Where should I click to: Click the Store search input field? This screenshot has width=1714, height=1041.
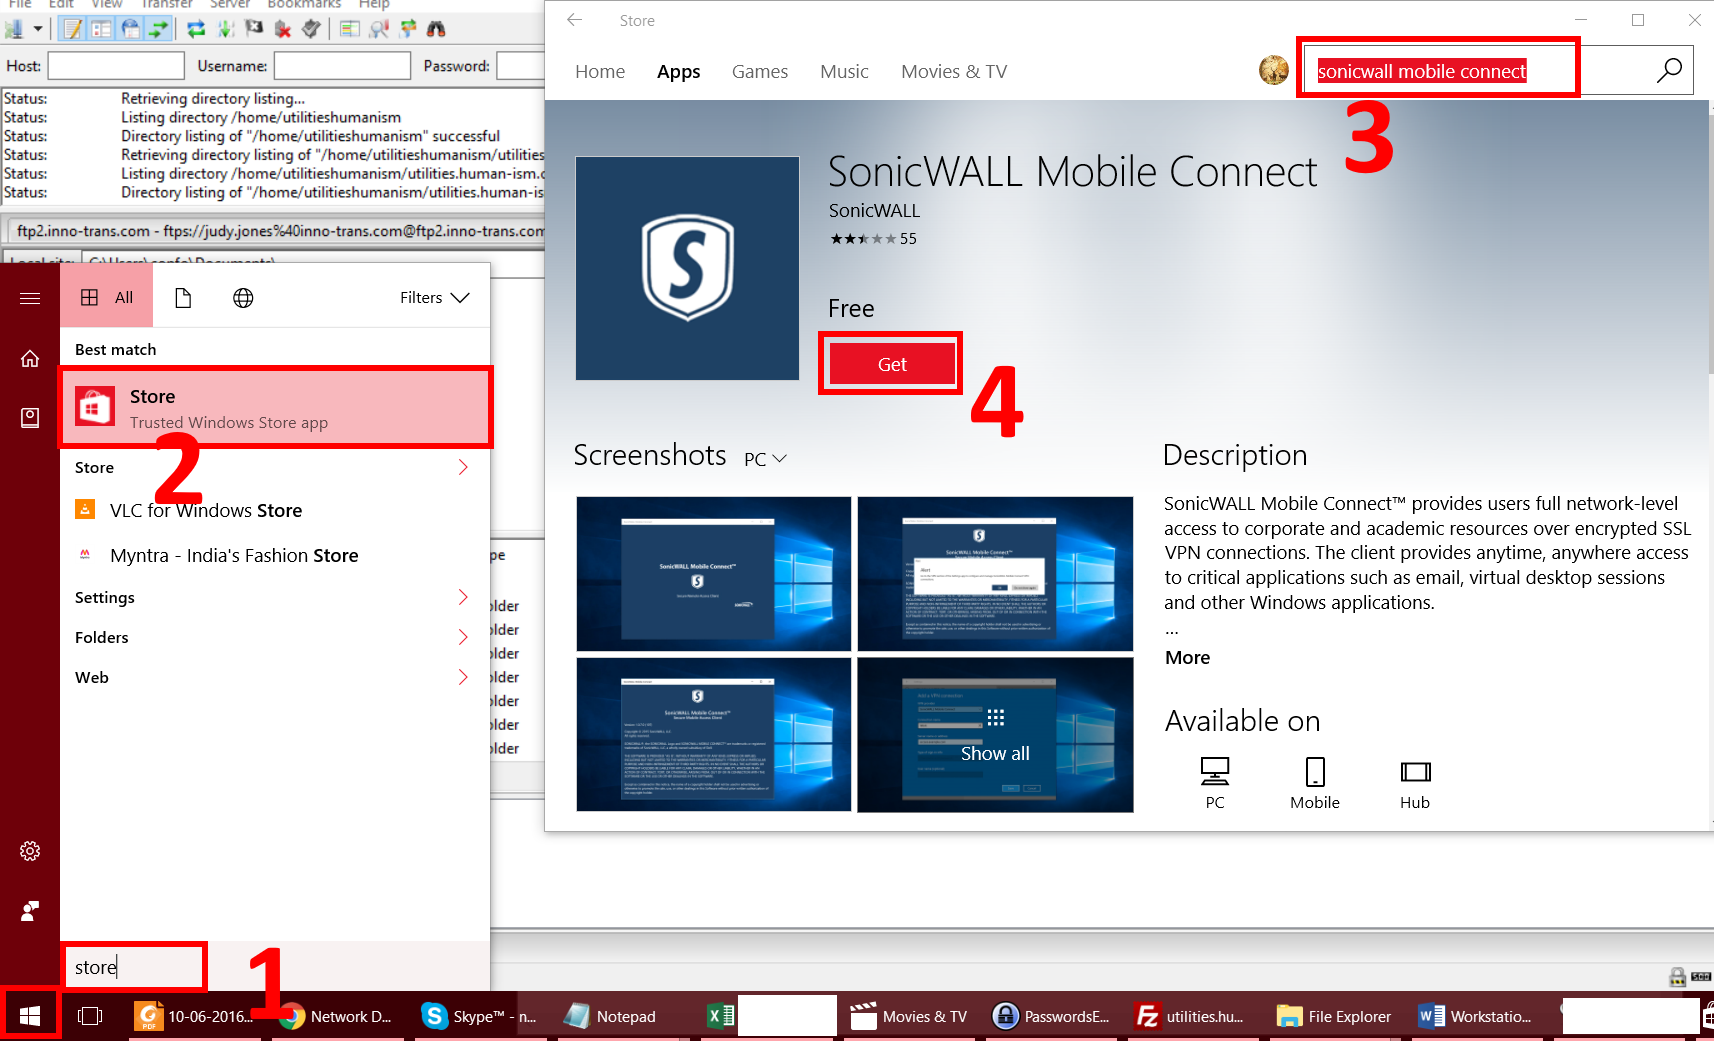(x=1437, y=70)
